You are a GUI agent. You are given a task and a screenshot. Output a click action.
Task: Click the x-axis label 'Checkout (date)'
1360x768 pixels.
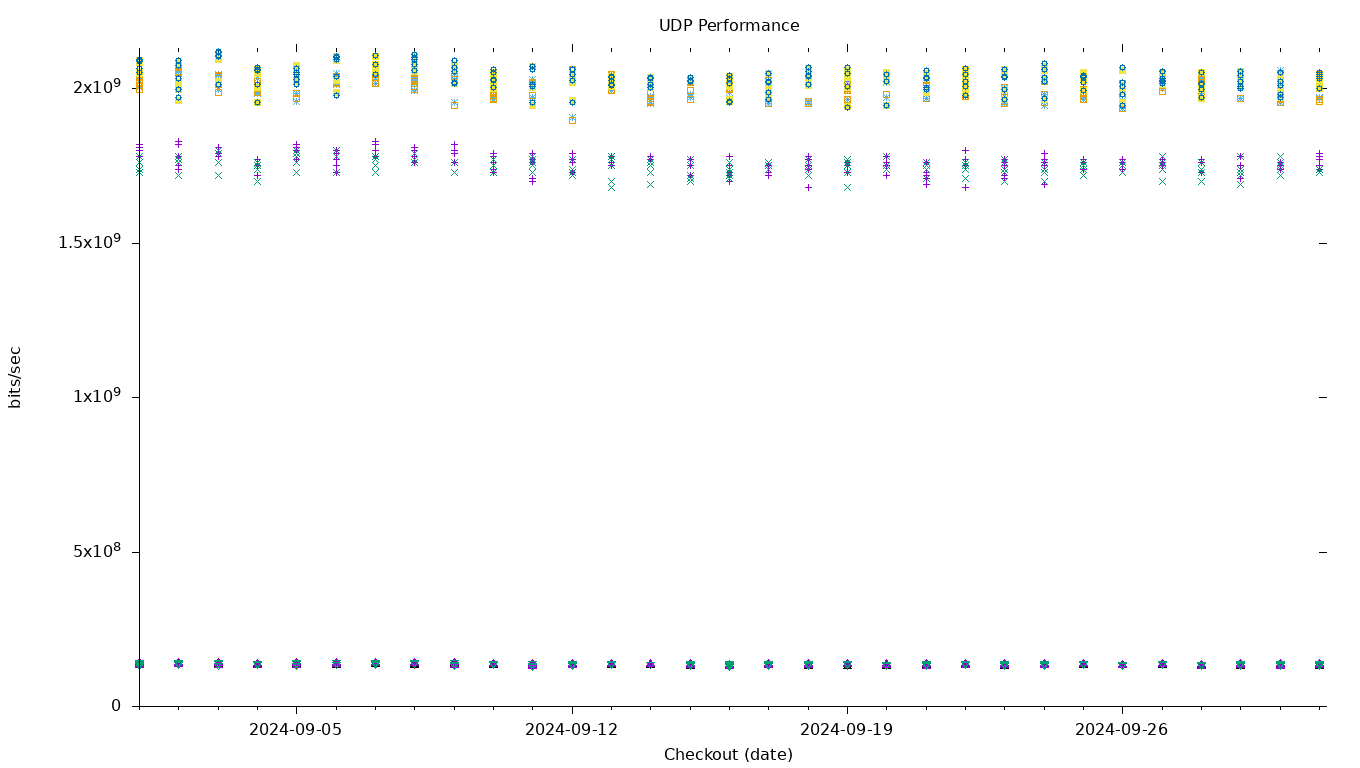(x=728, y=755)
